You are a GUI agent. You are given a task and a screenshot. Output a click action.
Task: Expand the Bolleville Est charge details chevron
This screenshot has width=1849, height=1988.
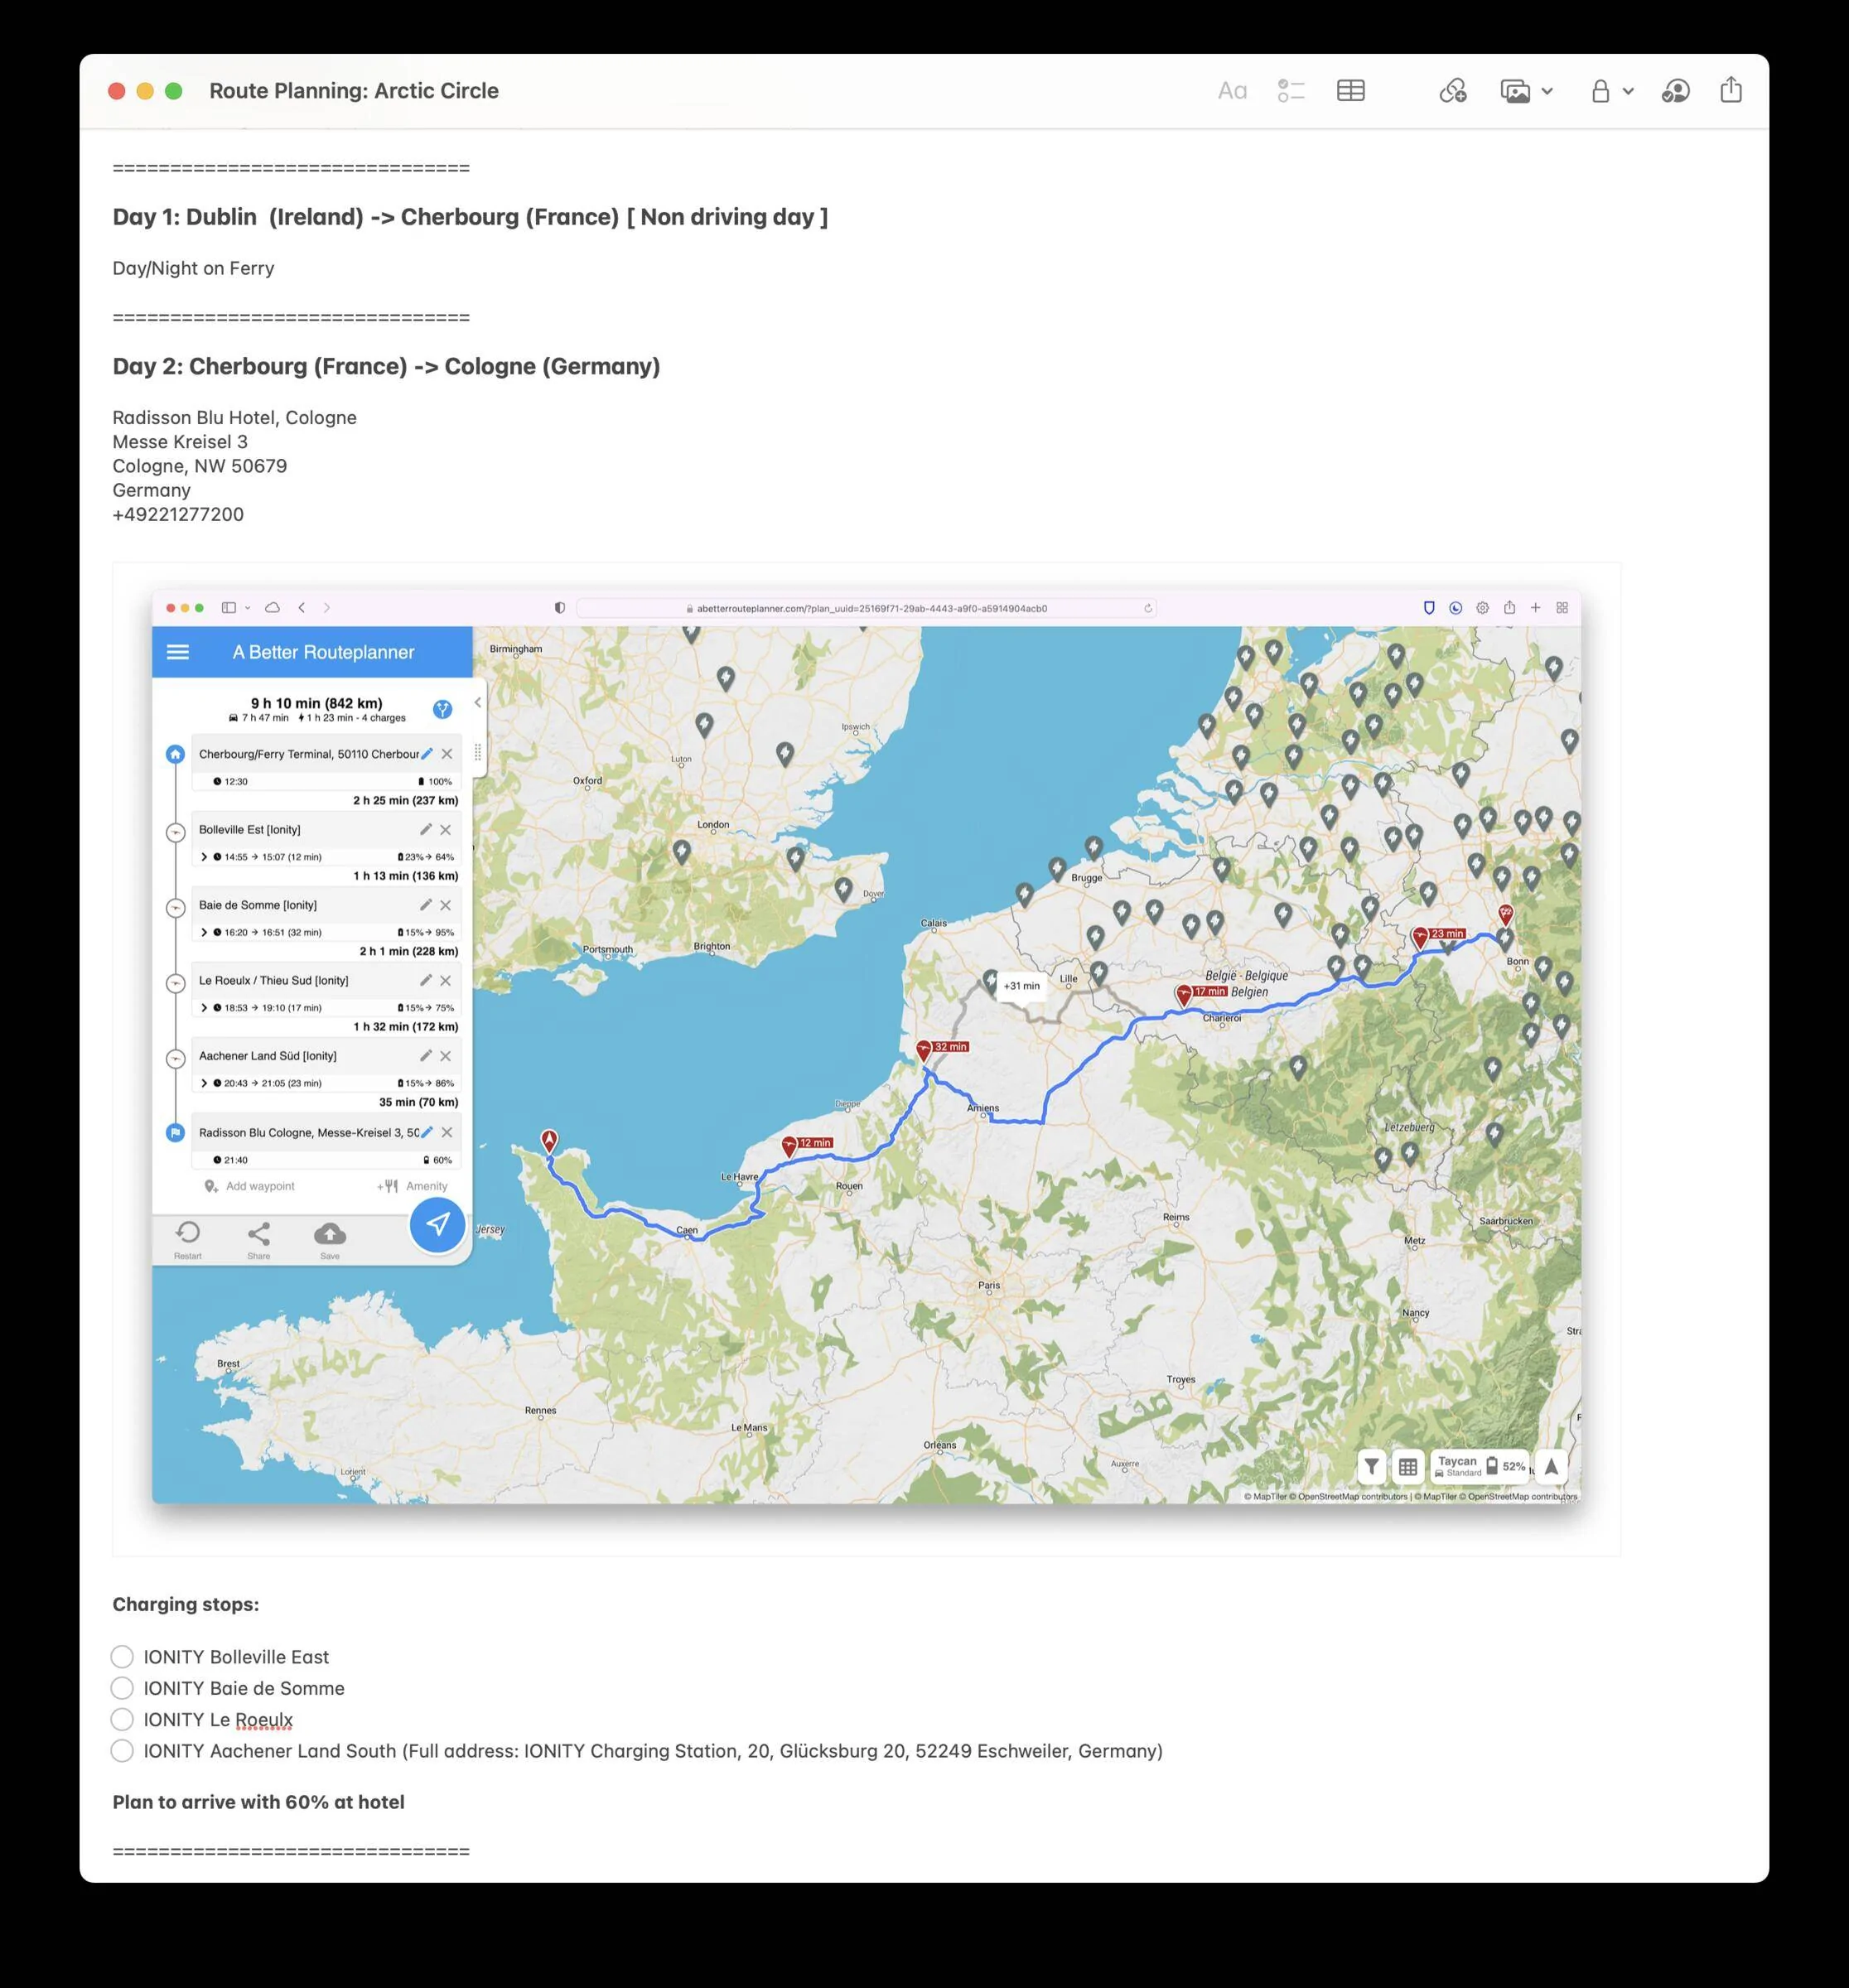[x=204, y=857]
